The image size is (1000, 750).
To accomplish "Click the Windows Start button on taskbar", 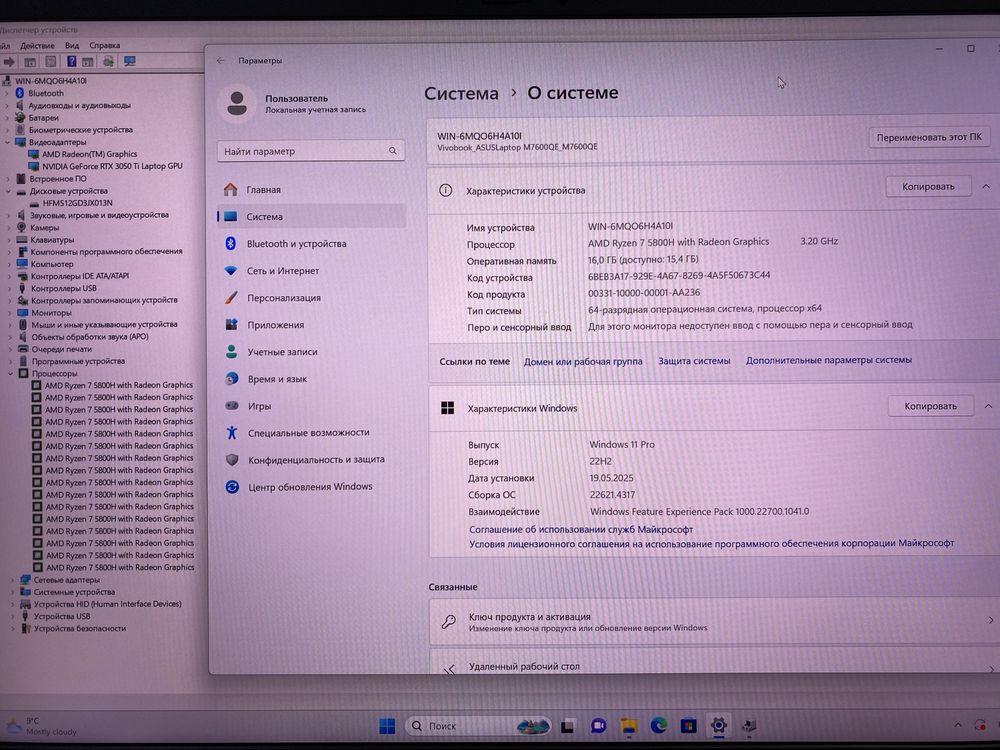I will (387, 726).
